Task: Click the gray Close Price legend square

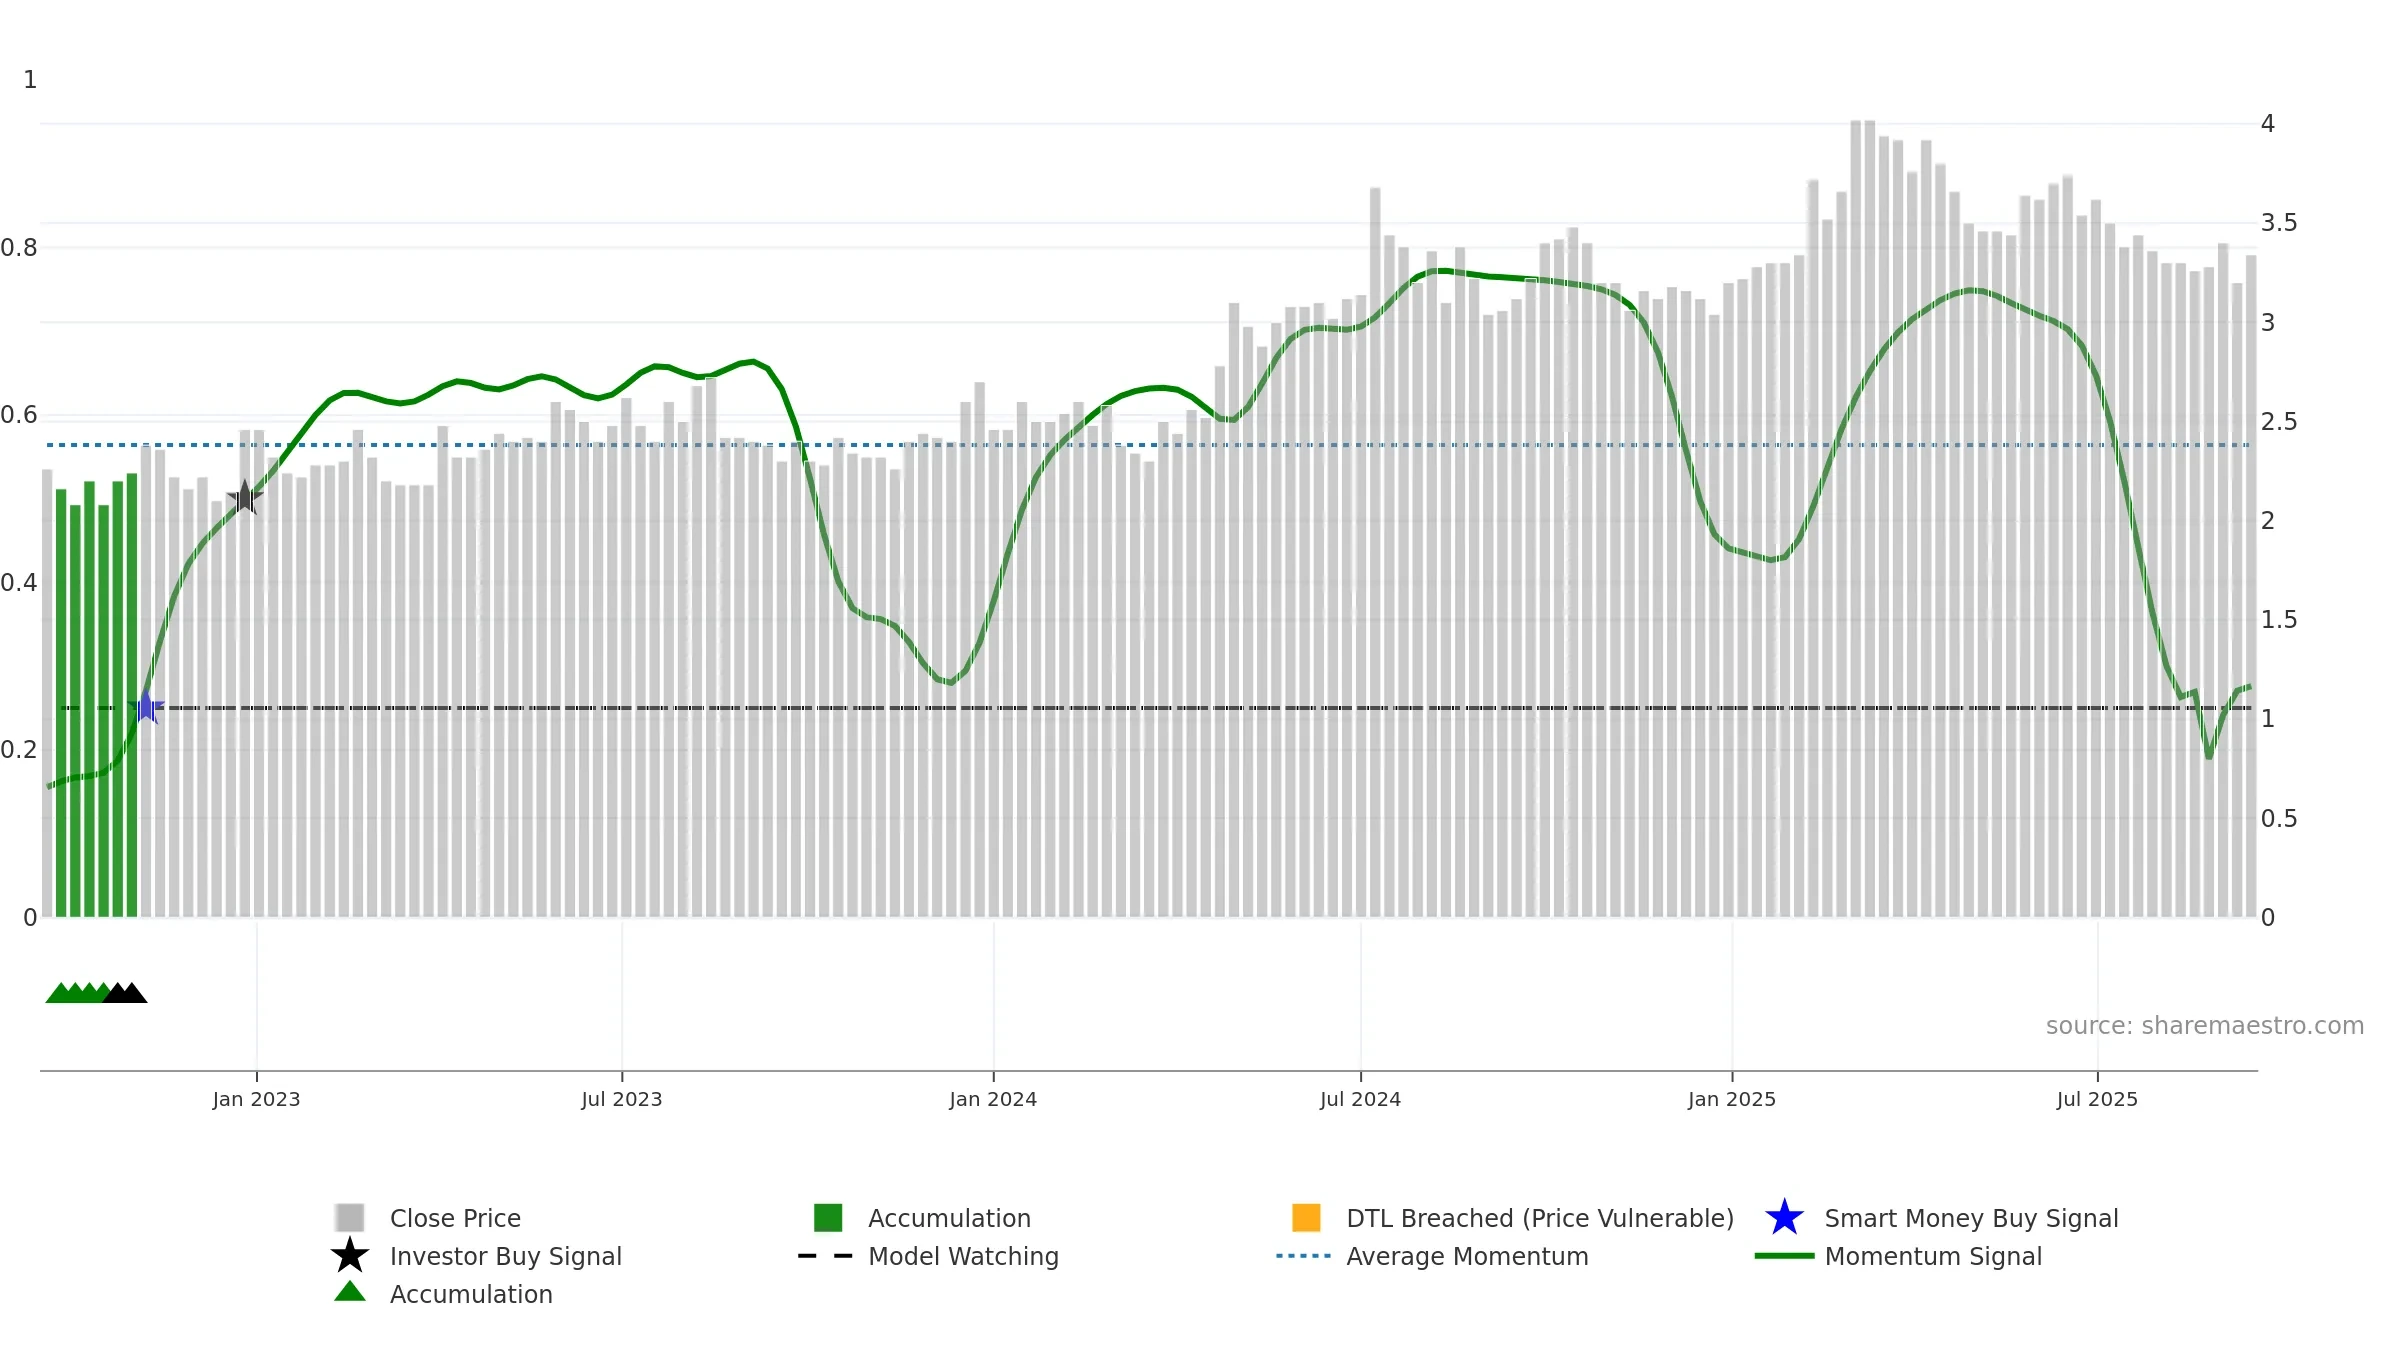Action: tap(350, 1218)
